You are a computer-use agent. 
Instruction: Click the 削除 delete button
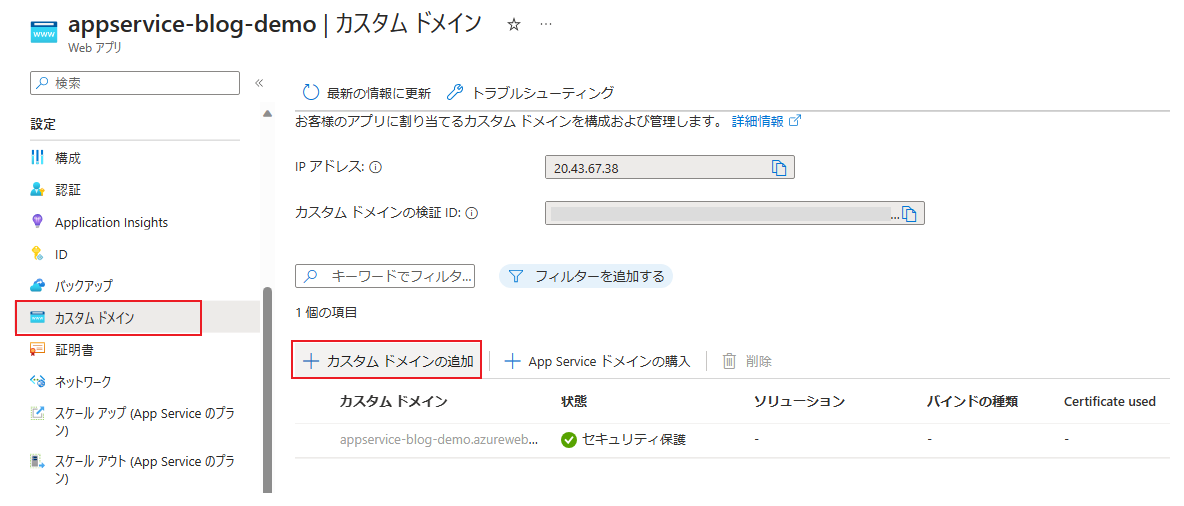(747, 361)
